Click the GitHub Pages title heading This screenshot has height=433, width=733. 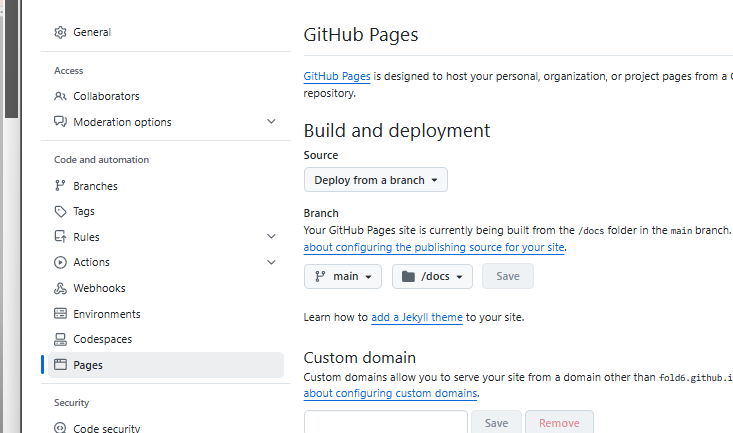click(x=361, y=35)
